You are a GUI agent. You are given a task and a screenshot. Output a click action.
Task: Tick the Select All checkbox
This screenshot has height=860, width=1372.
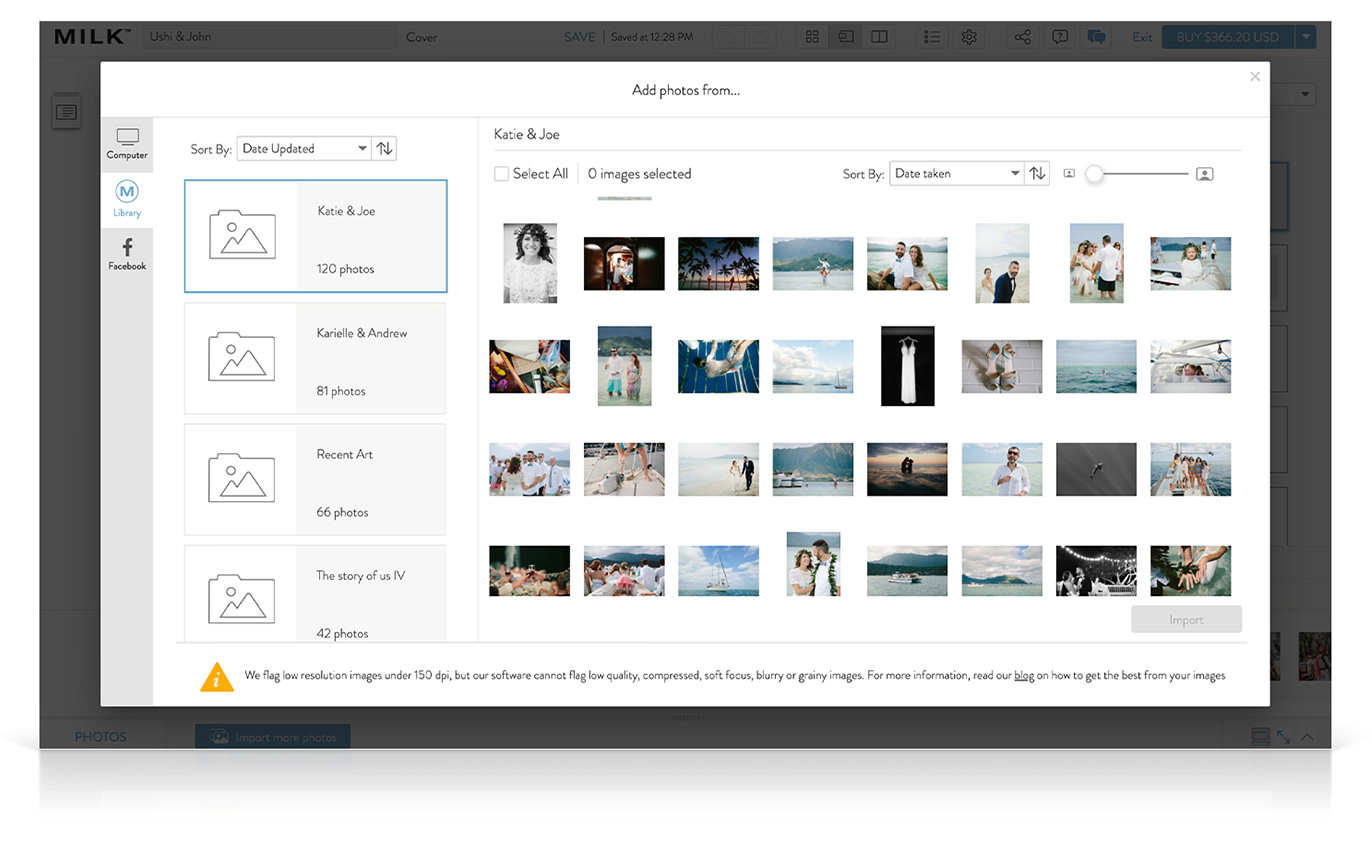point(502,174)
